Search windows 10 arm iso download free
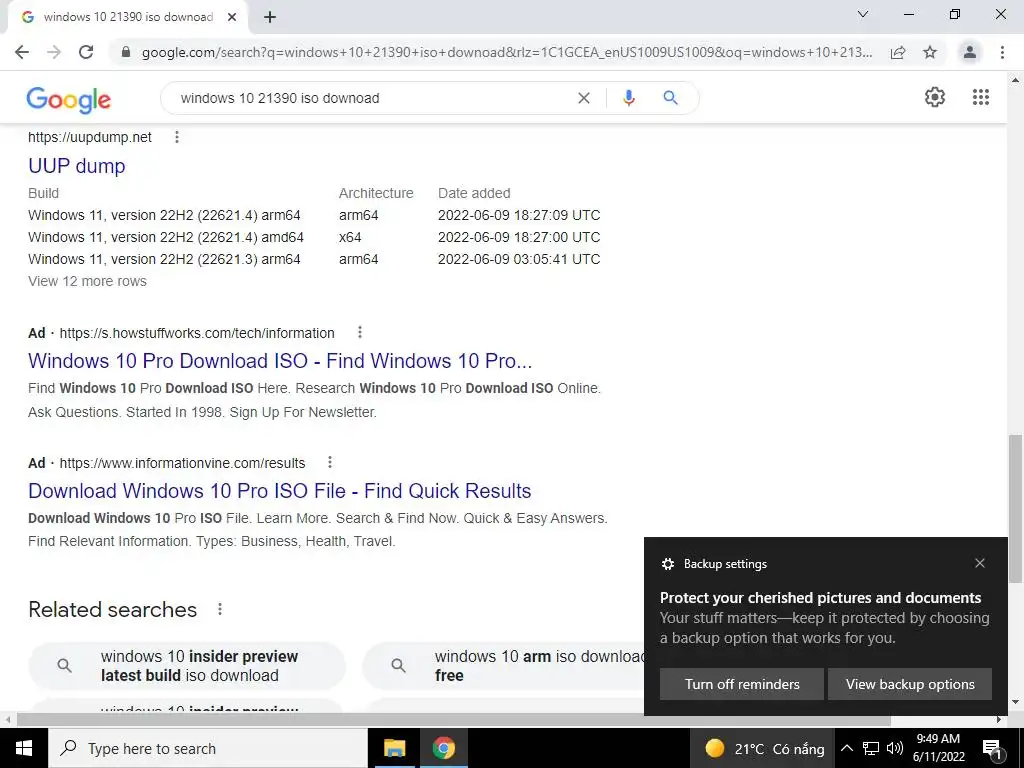 coord(503,665)
